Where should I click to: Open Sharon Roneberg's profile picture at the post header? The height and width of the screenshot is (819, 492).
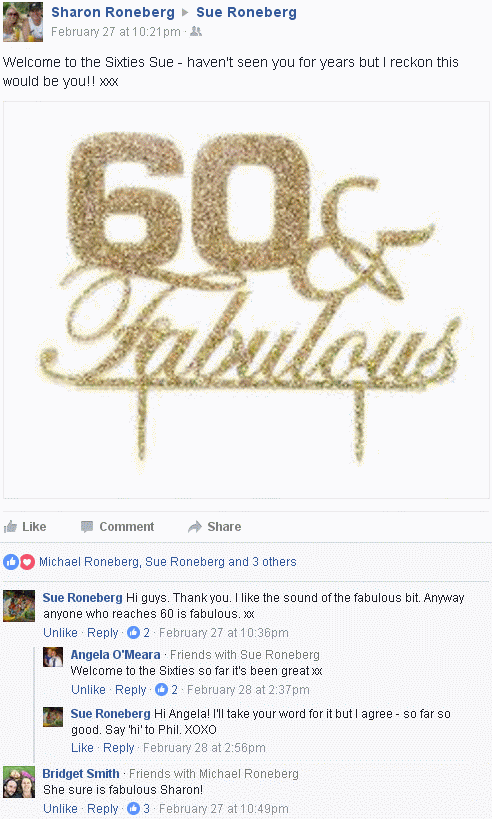pyautogui.click(x=23, y=21)
